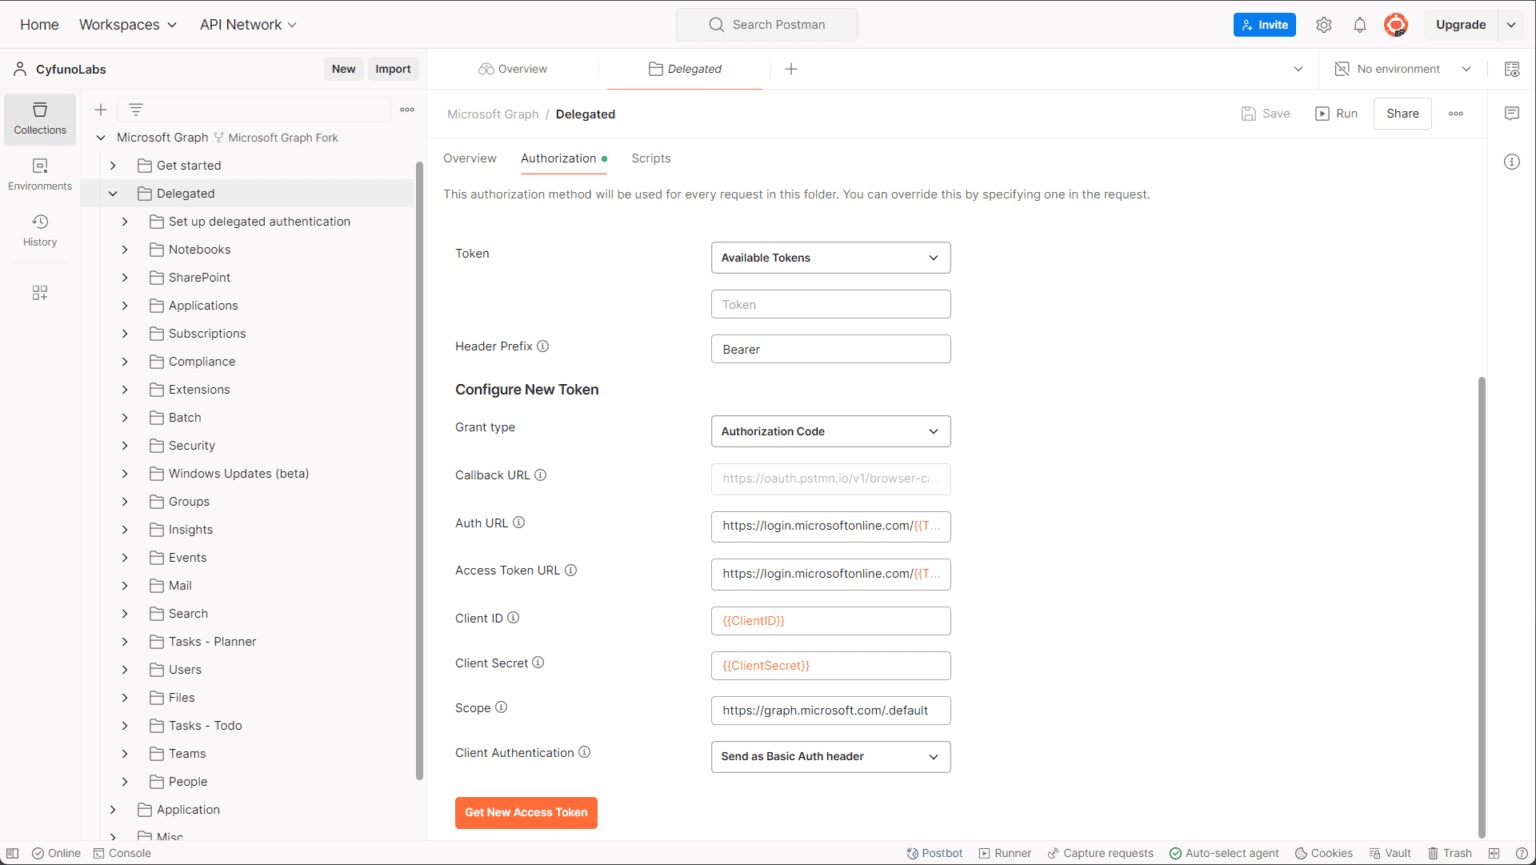
Task: Show info for Client ID
Action: [x=513, y=618]
